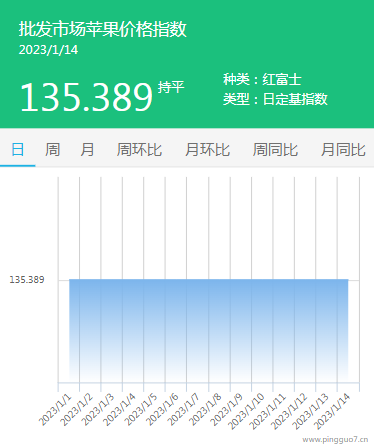The image size is (374, 448).
Task: Click the x-axis label 2023/1/1
Action: (x=55, y=409)
